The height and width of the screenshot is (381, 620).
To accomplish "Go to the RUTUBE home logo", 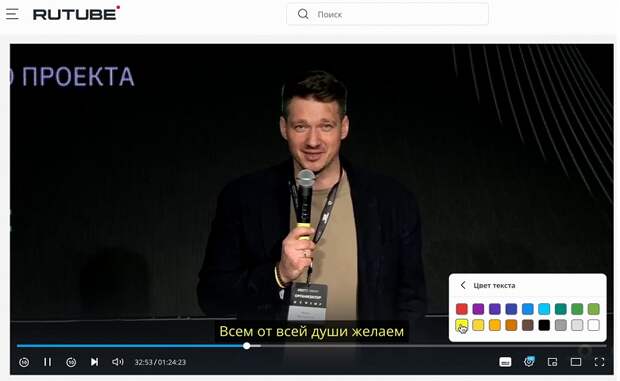I will click(76, 14).
